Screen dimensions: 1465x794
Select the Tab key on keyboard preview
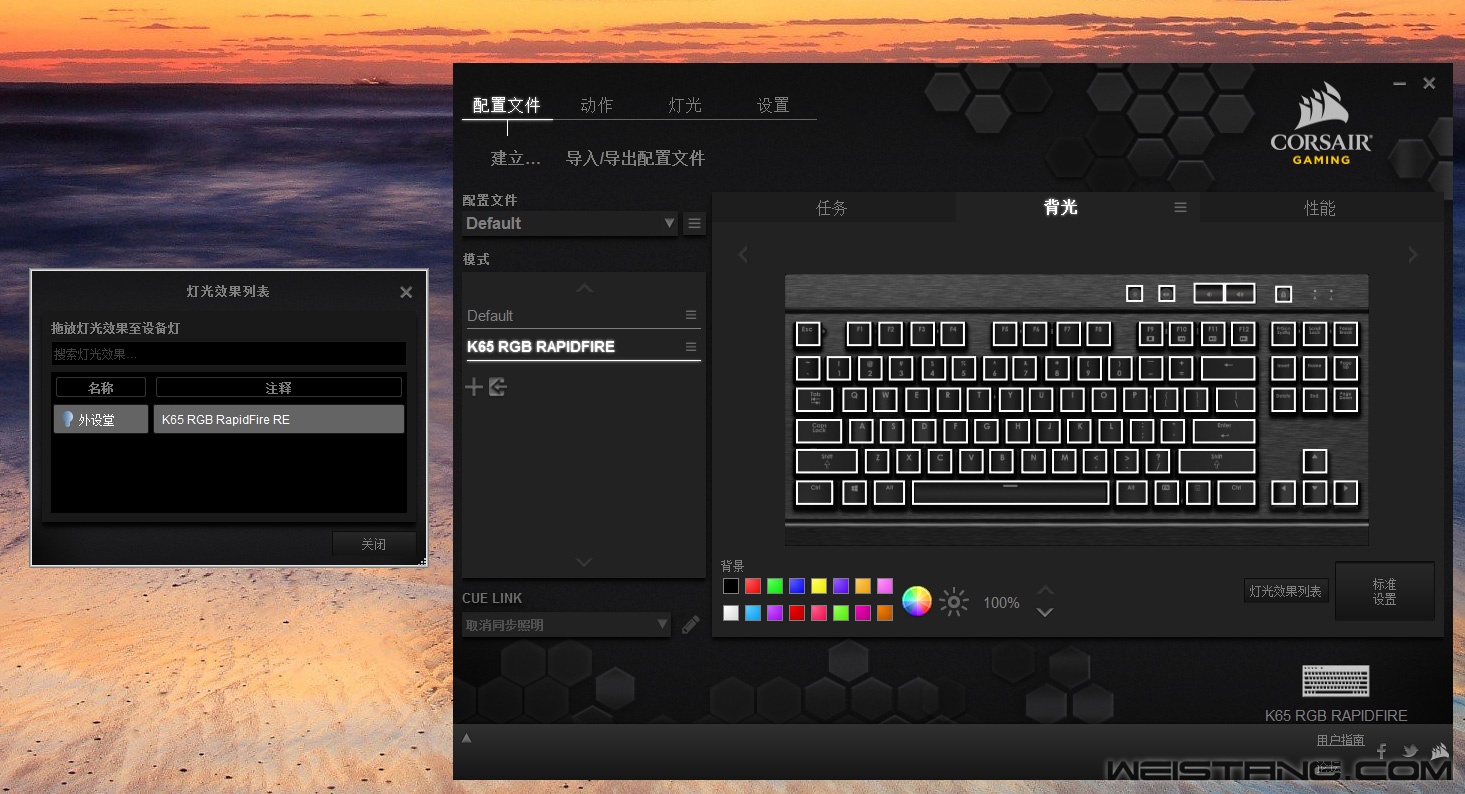(x=814, y=400)
